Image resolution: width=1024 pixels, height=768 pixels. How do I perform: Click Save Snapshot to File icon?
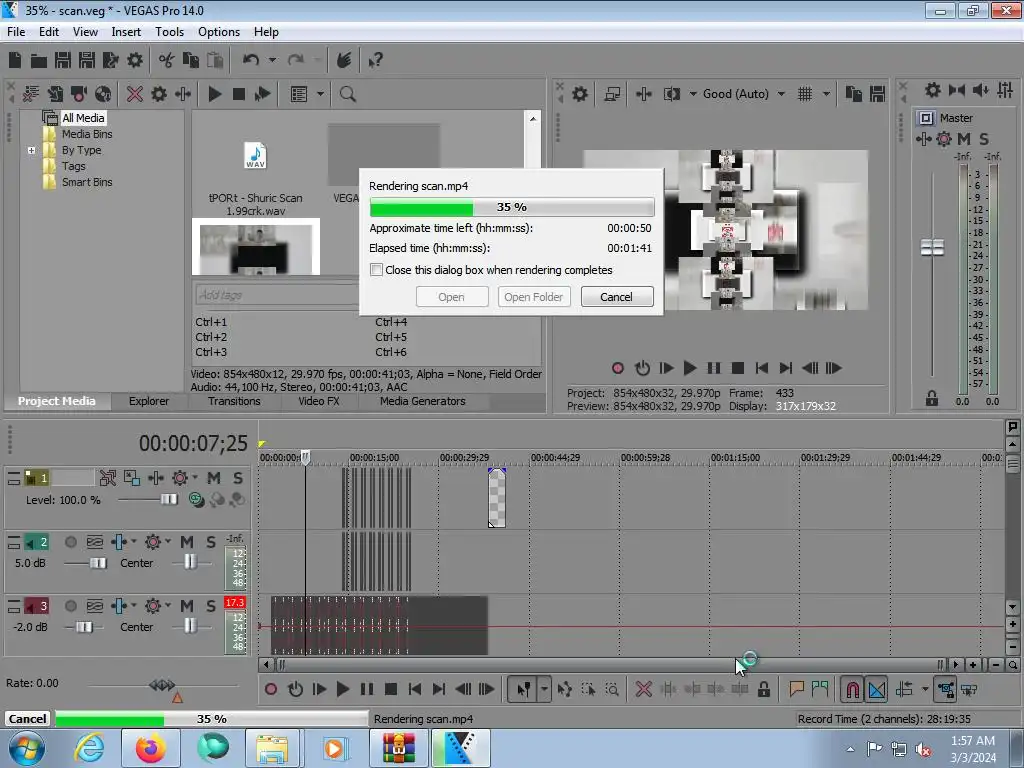coord(877,94)
